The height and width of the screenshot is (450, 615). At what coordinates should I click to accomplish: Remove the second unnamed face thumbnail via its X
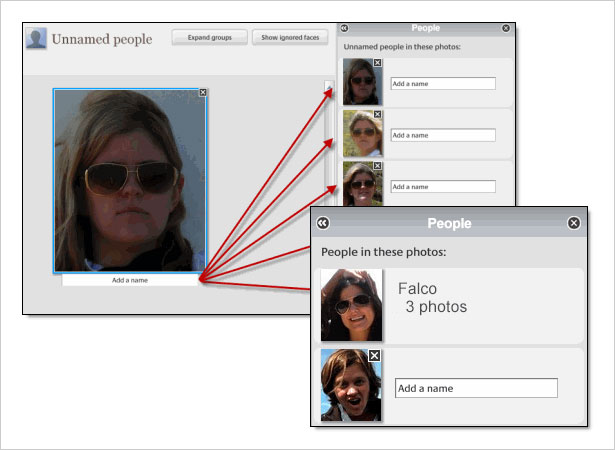(377, 114)
